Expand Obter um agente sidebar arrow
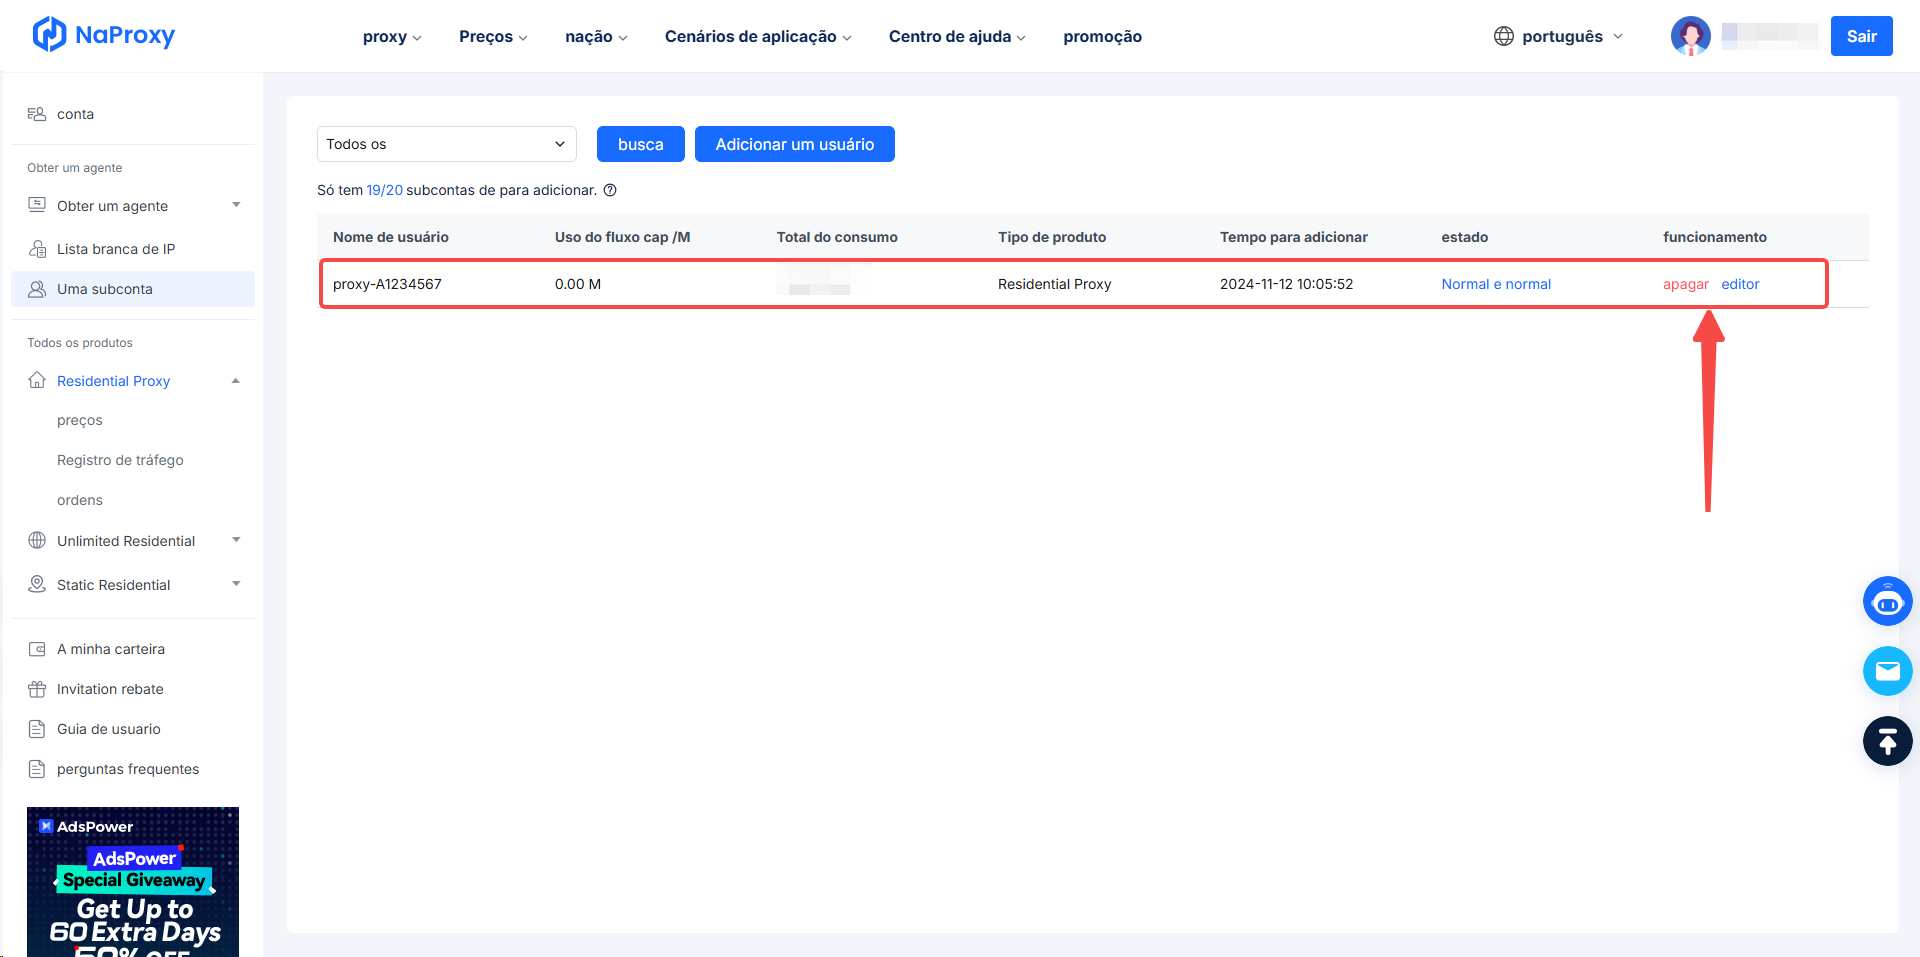Screen dimensions: 1920x957 tap(237, 205)
